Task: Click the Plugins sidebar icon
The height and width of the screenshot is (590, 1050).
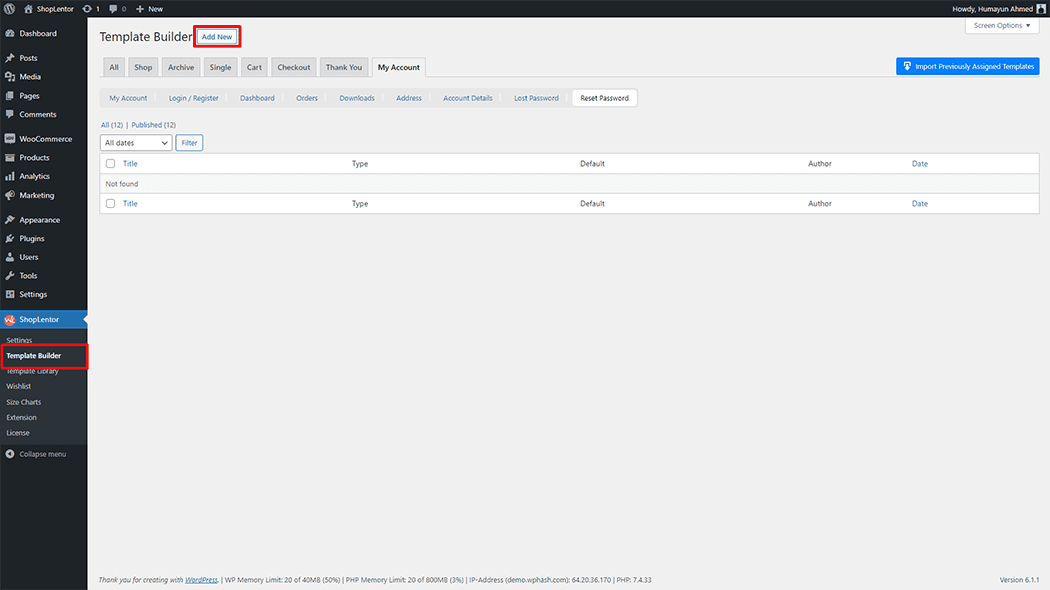Action: (10, 238)
